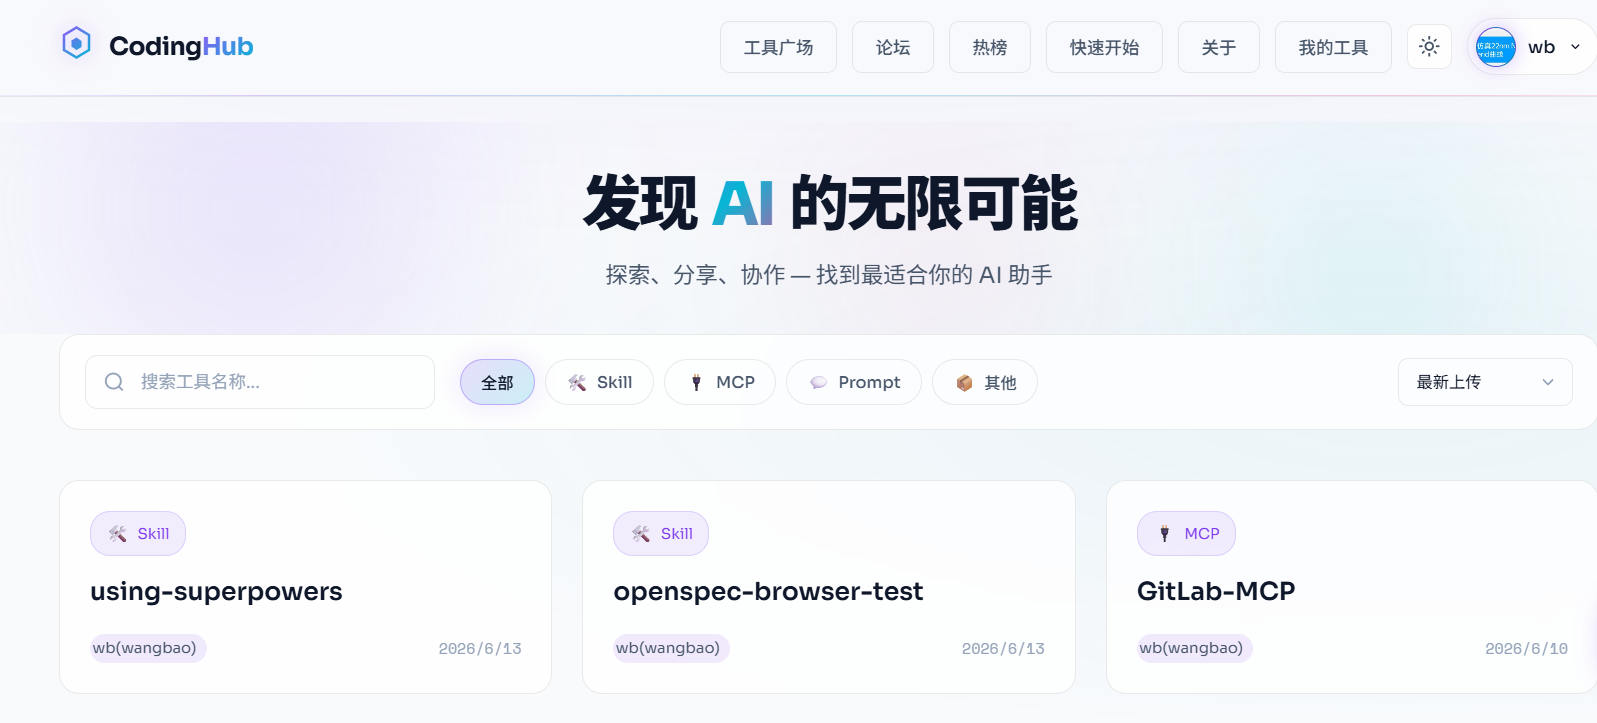Open the 最新上传 sort dropdown

[x=1485, y=382]
